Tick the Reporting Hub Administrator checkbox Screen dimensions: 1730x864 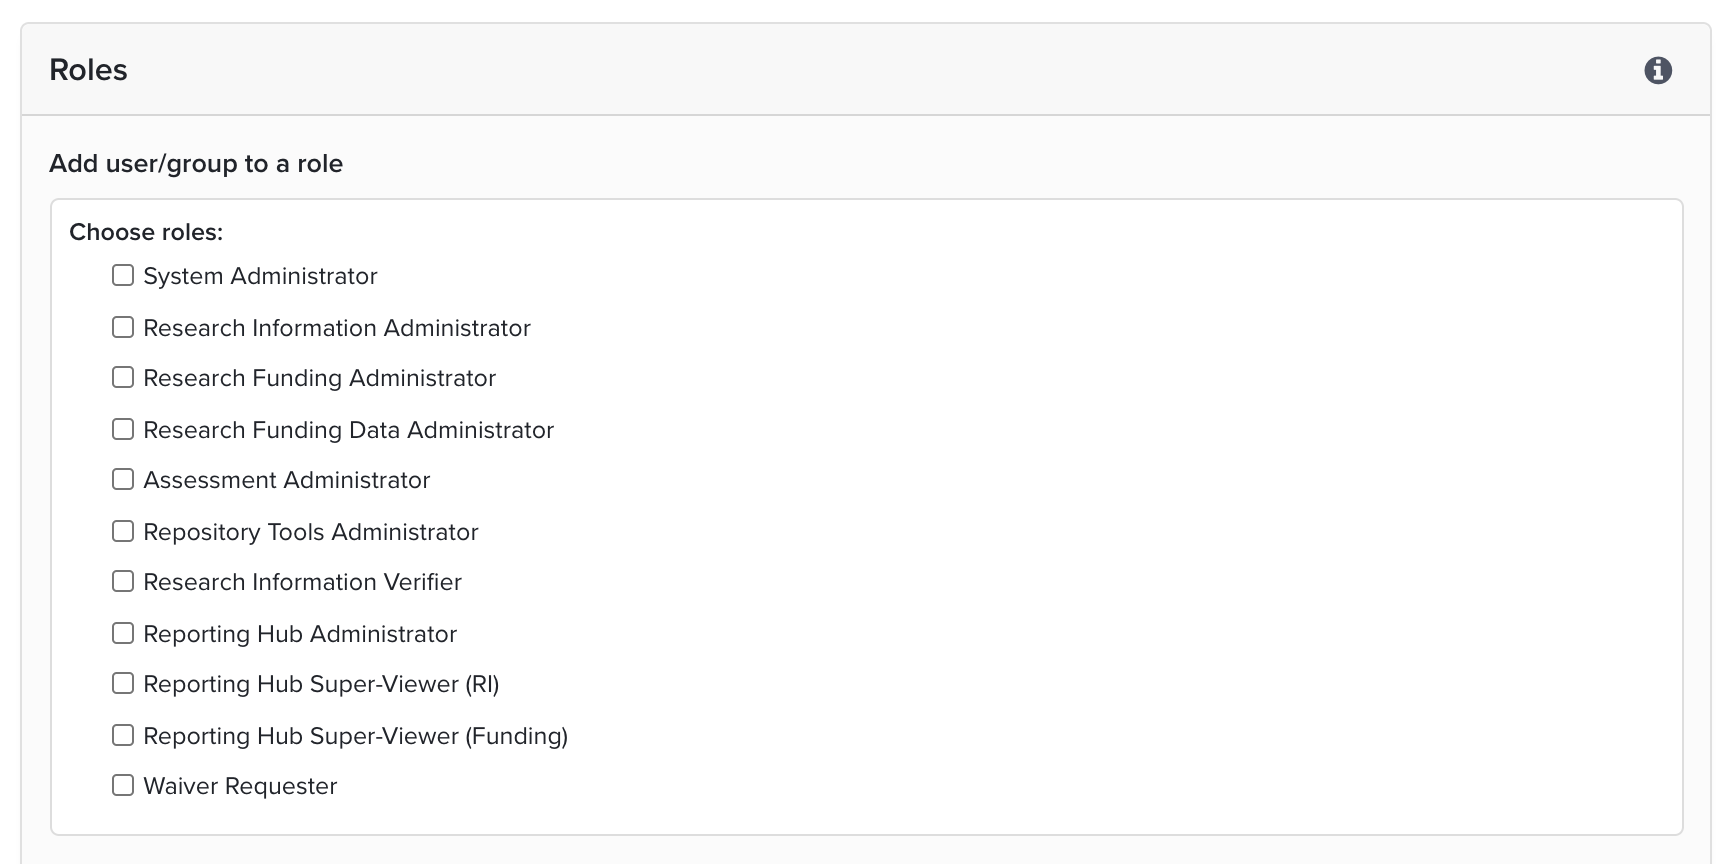click(123, 633)
